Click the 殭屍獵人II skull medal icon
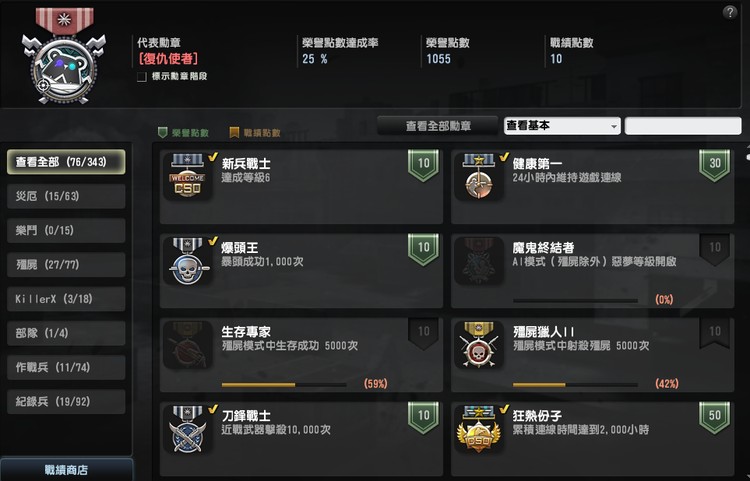Screen dimensions: 750x481 (479, 345)
